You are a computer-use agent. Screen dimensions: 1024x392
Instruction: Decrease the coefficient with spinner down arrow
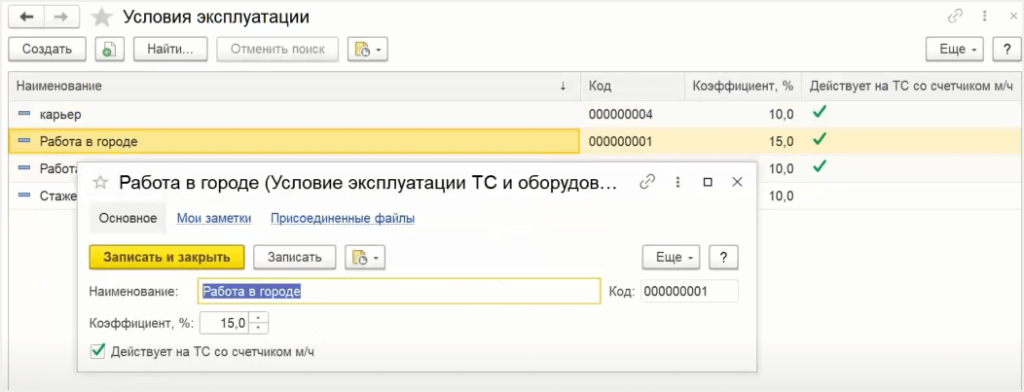[259, 328]
